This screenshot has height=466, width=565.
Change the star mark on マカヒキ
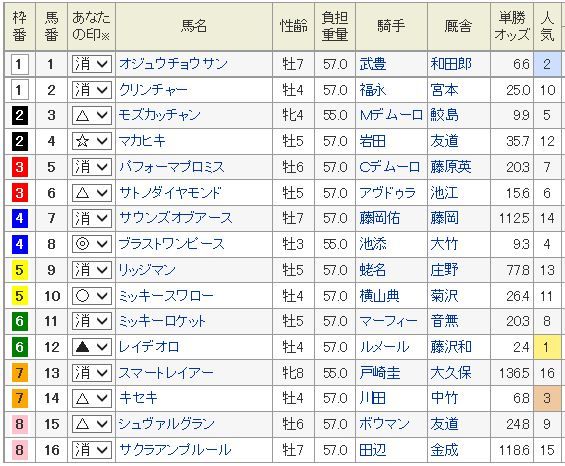92,141
